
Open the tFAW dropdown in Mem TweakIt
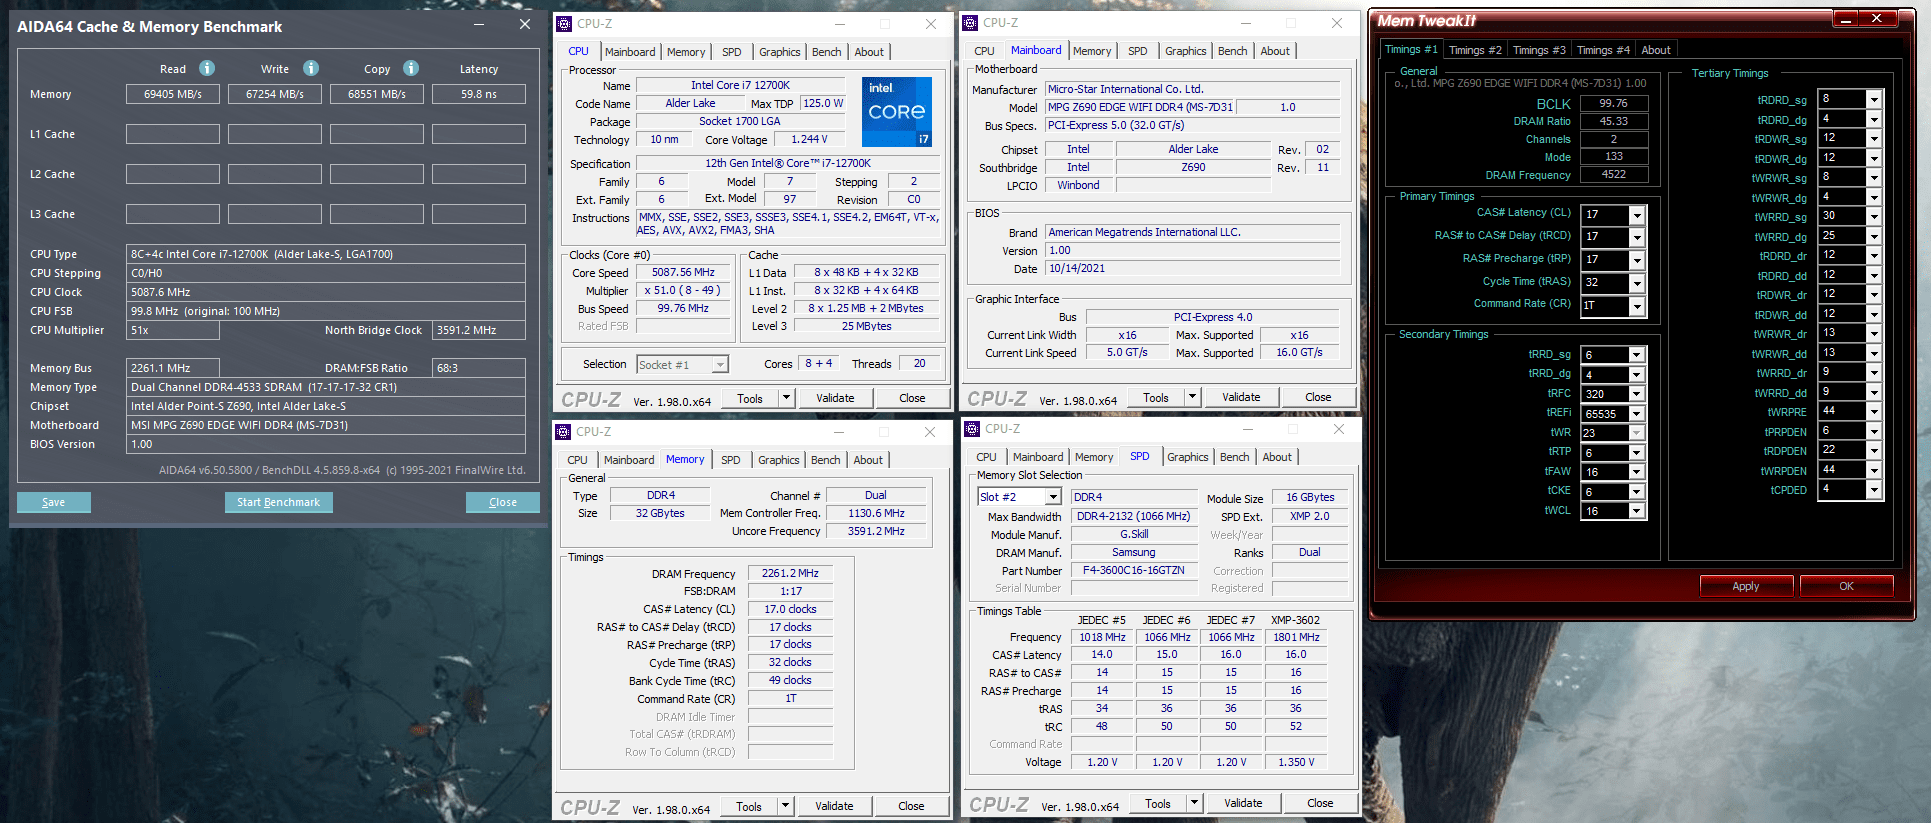tap(1637, 472)
